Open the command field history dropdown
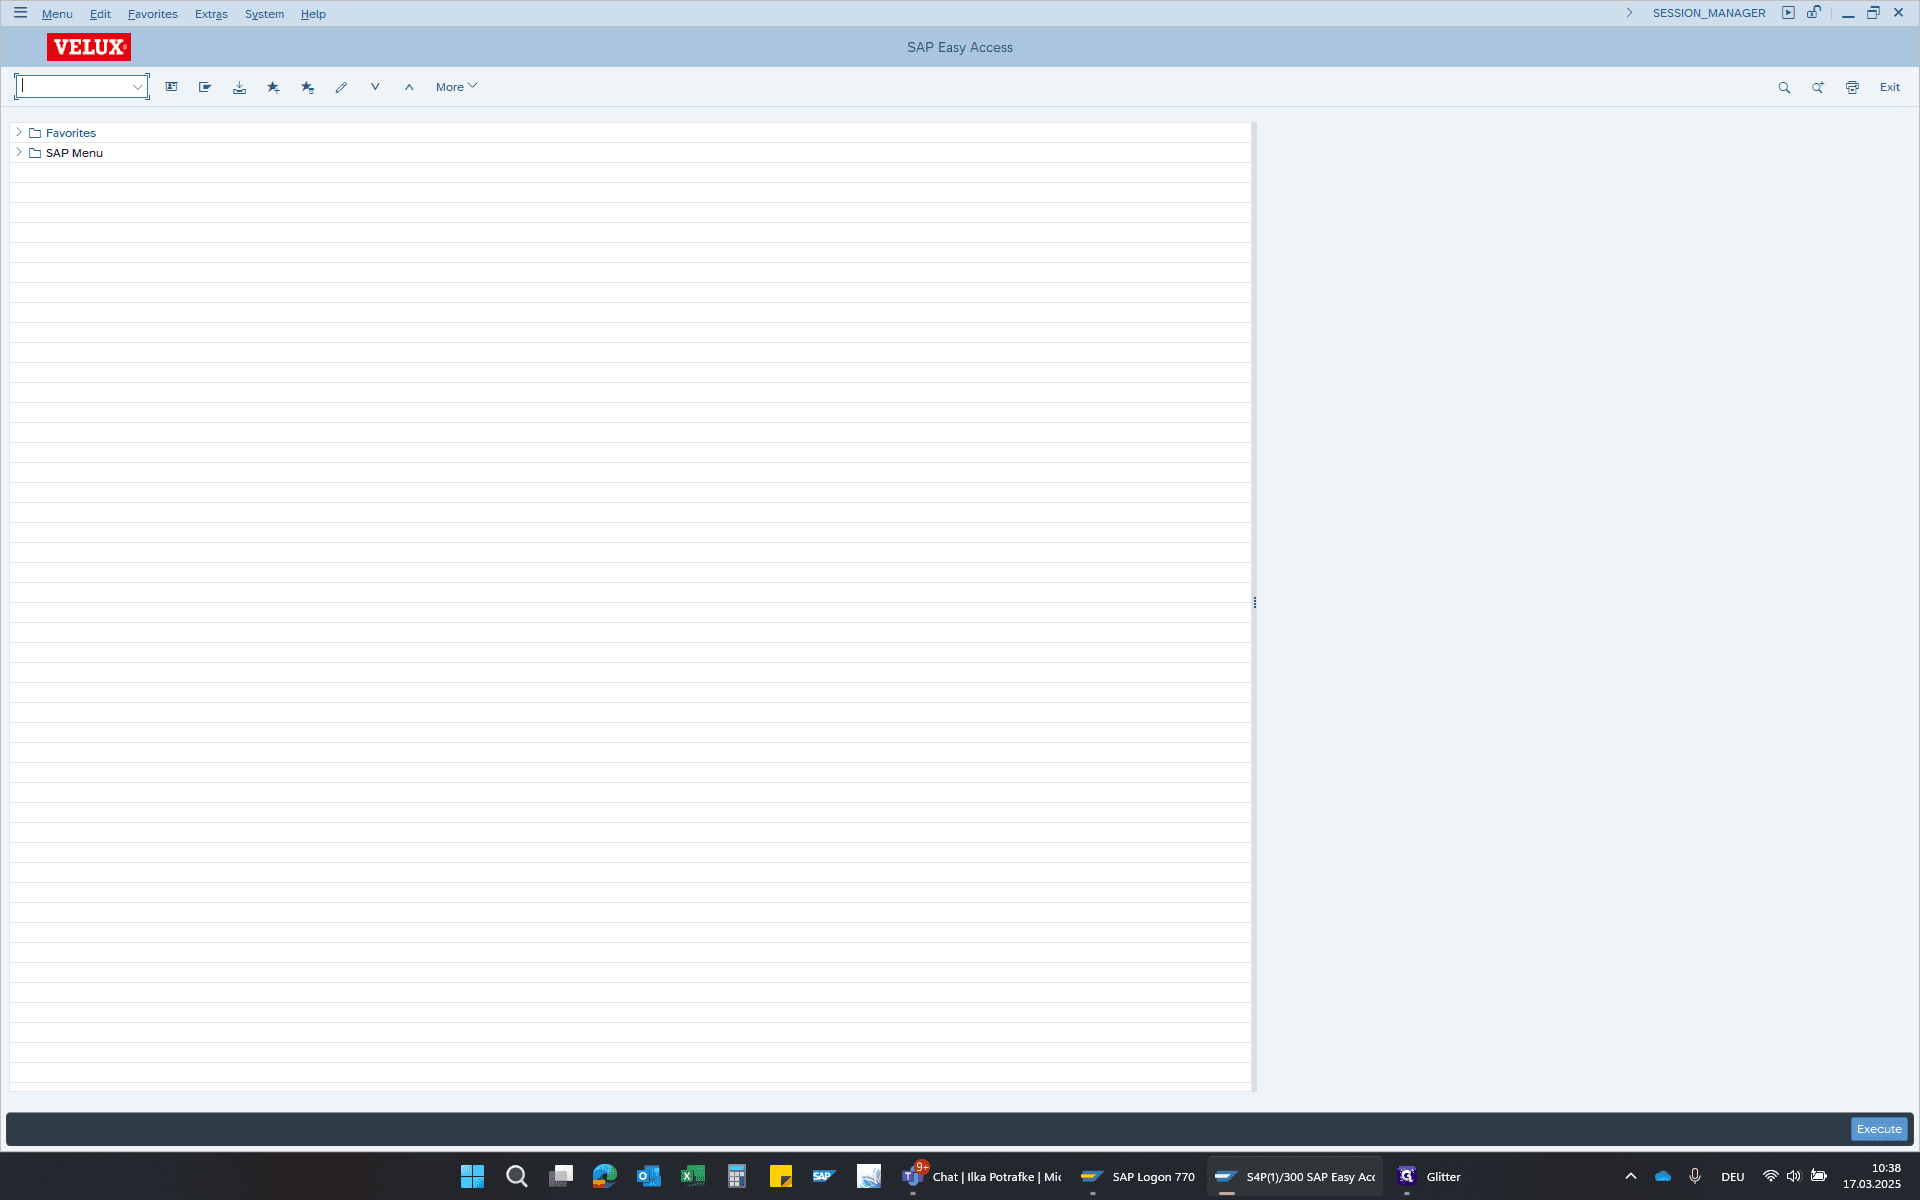This screenshot has width=1920, height=1200. (x=138, y=87)
